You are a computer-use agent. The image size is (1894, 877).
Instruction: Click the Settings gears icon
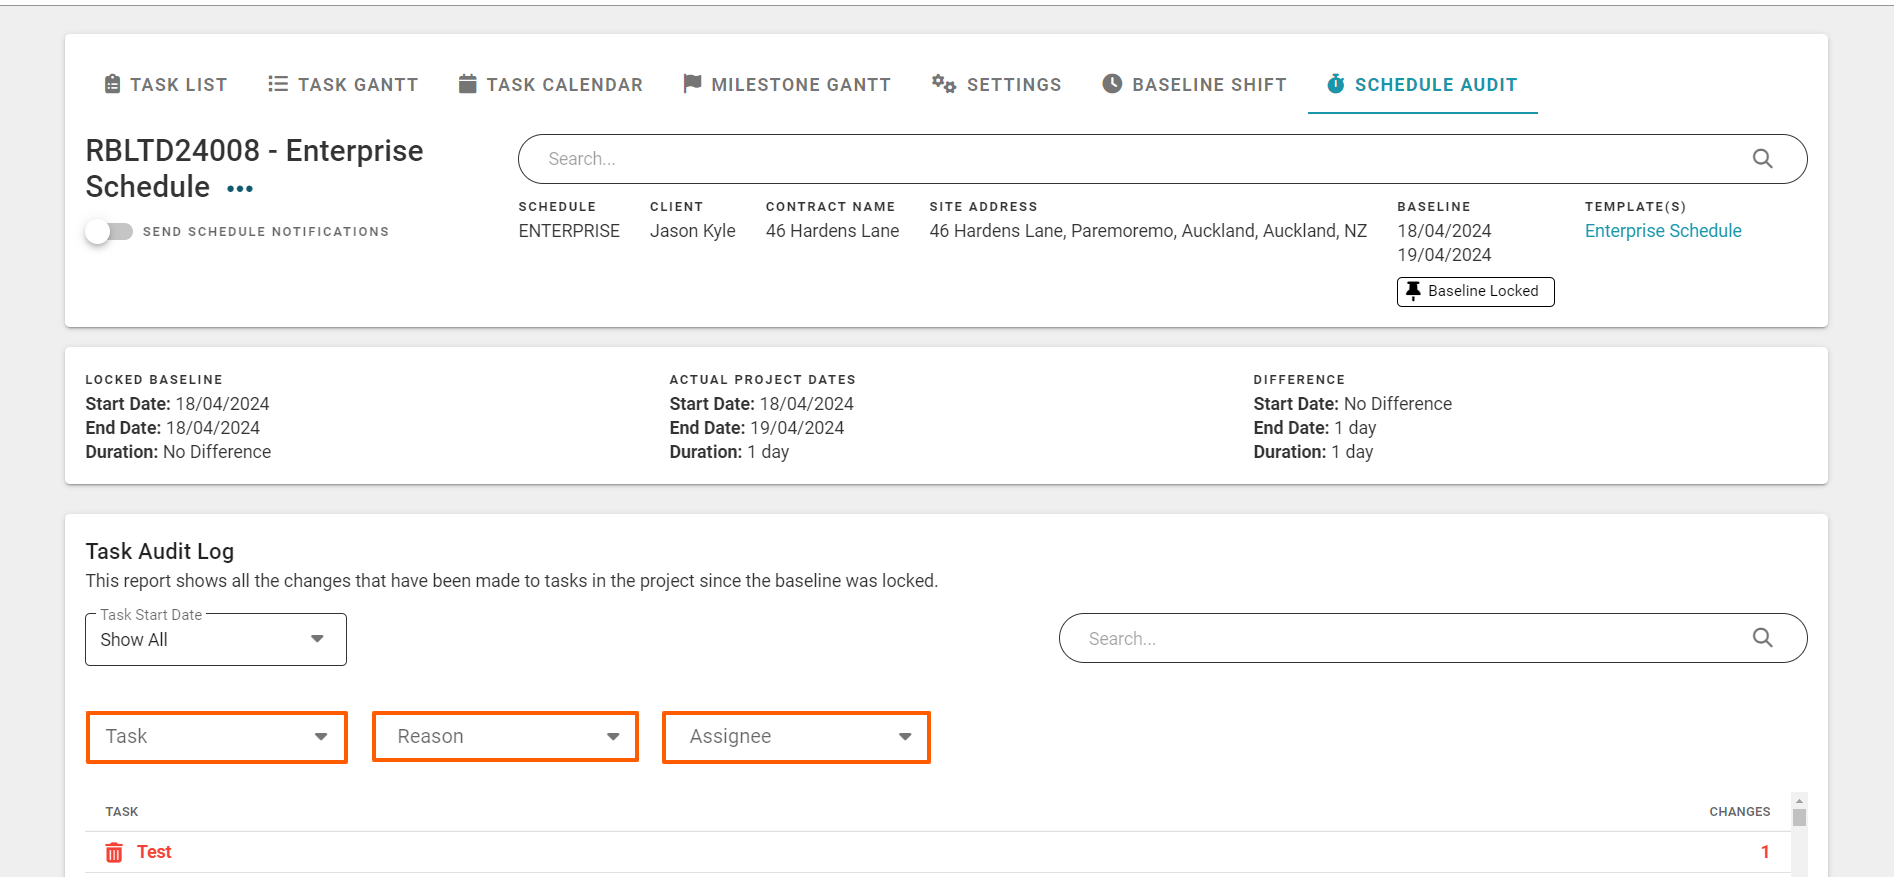coord(944,84)
